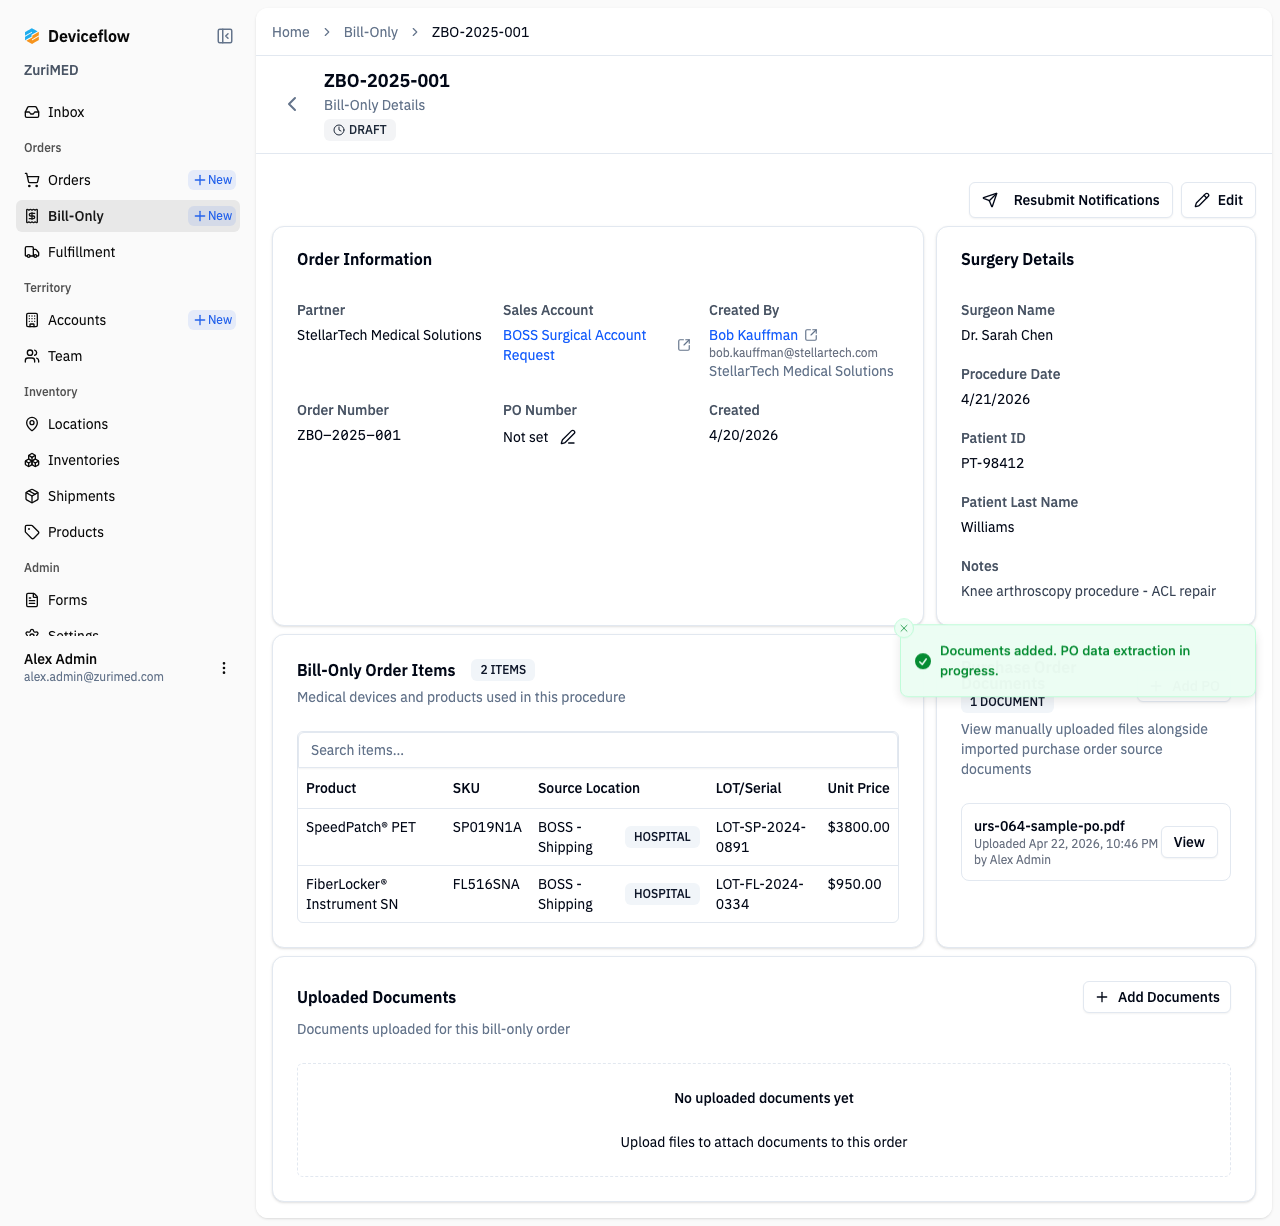Open Forms in sidebar

pos(128,600)
